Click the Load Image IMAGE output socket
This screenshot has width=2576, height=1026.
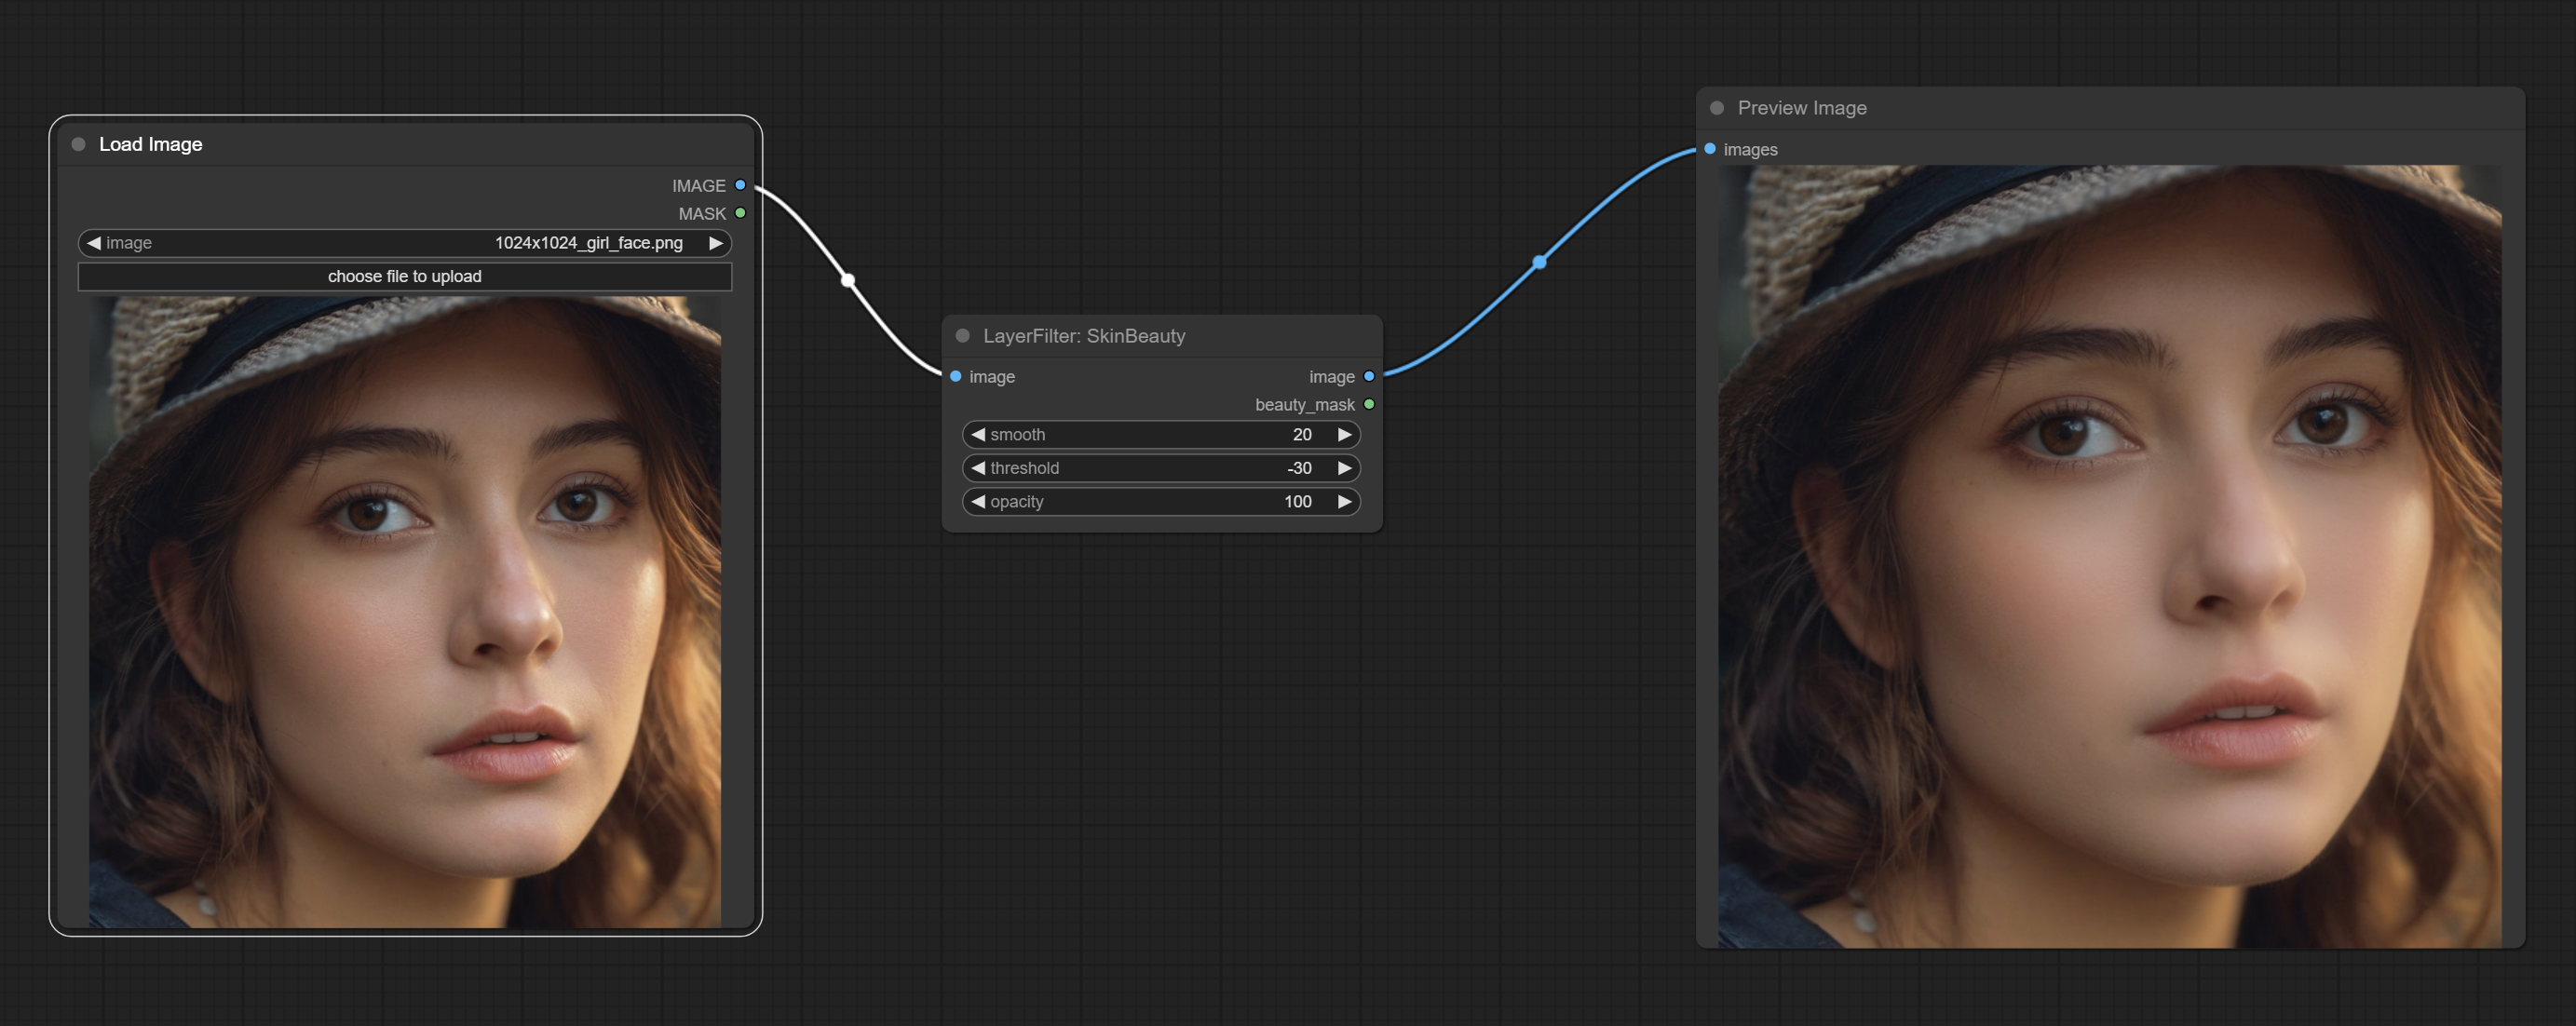(x=740, y=185)
